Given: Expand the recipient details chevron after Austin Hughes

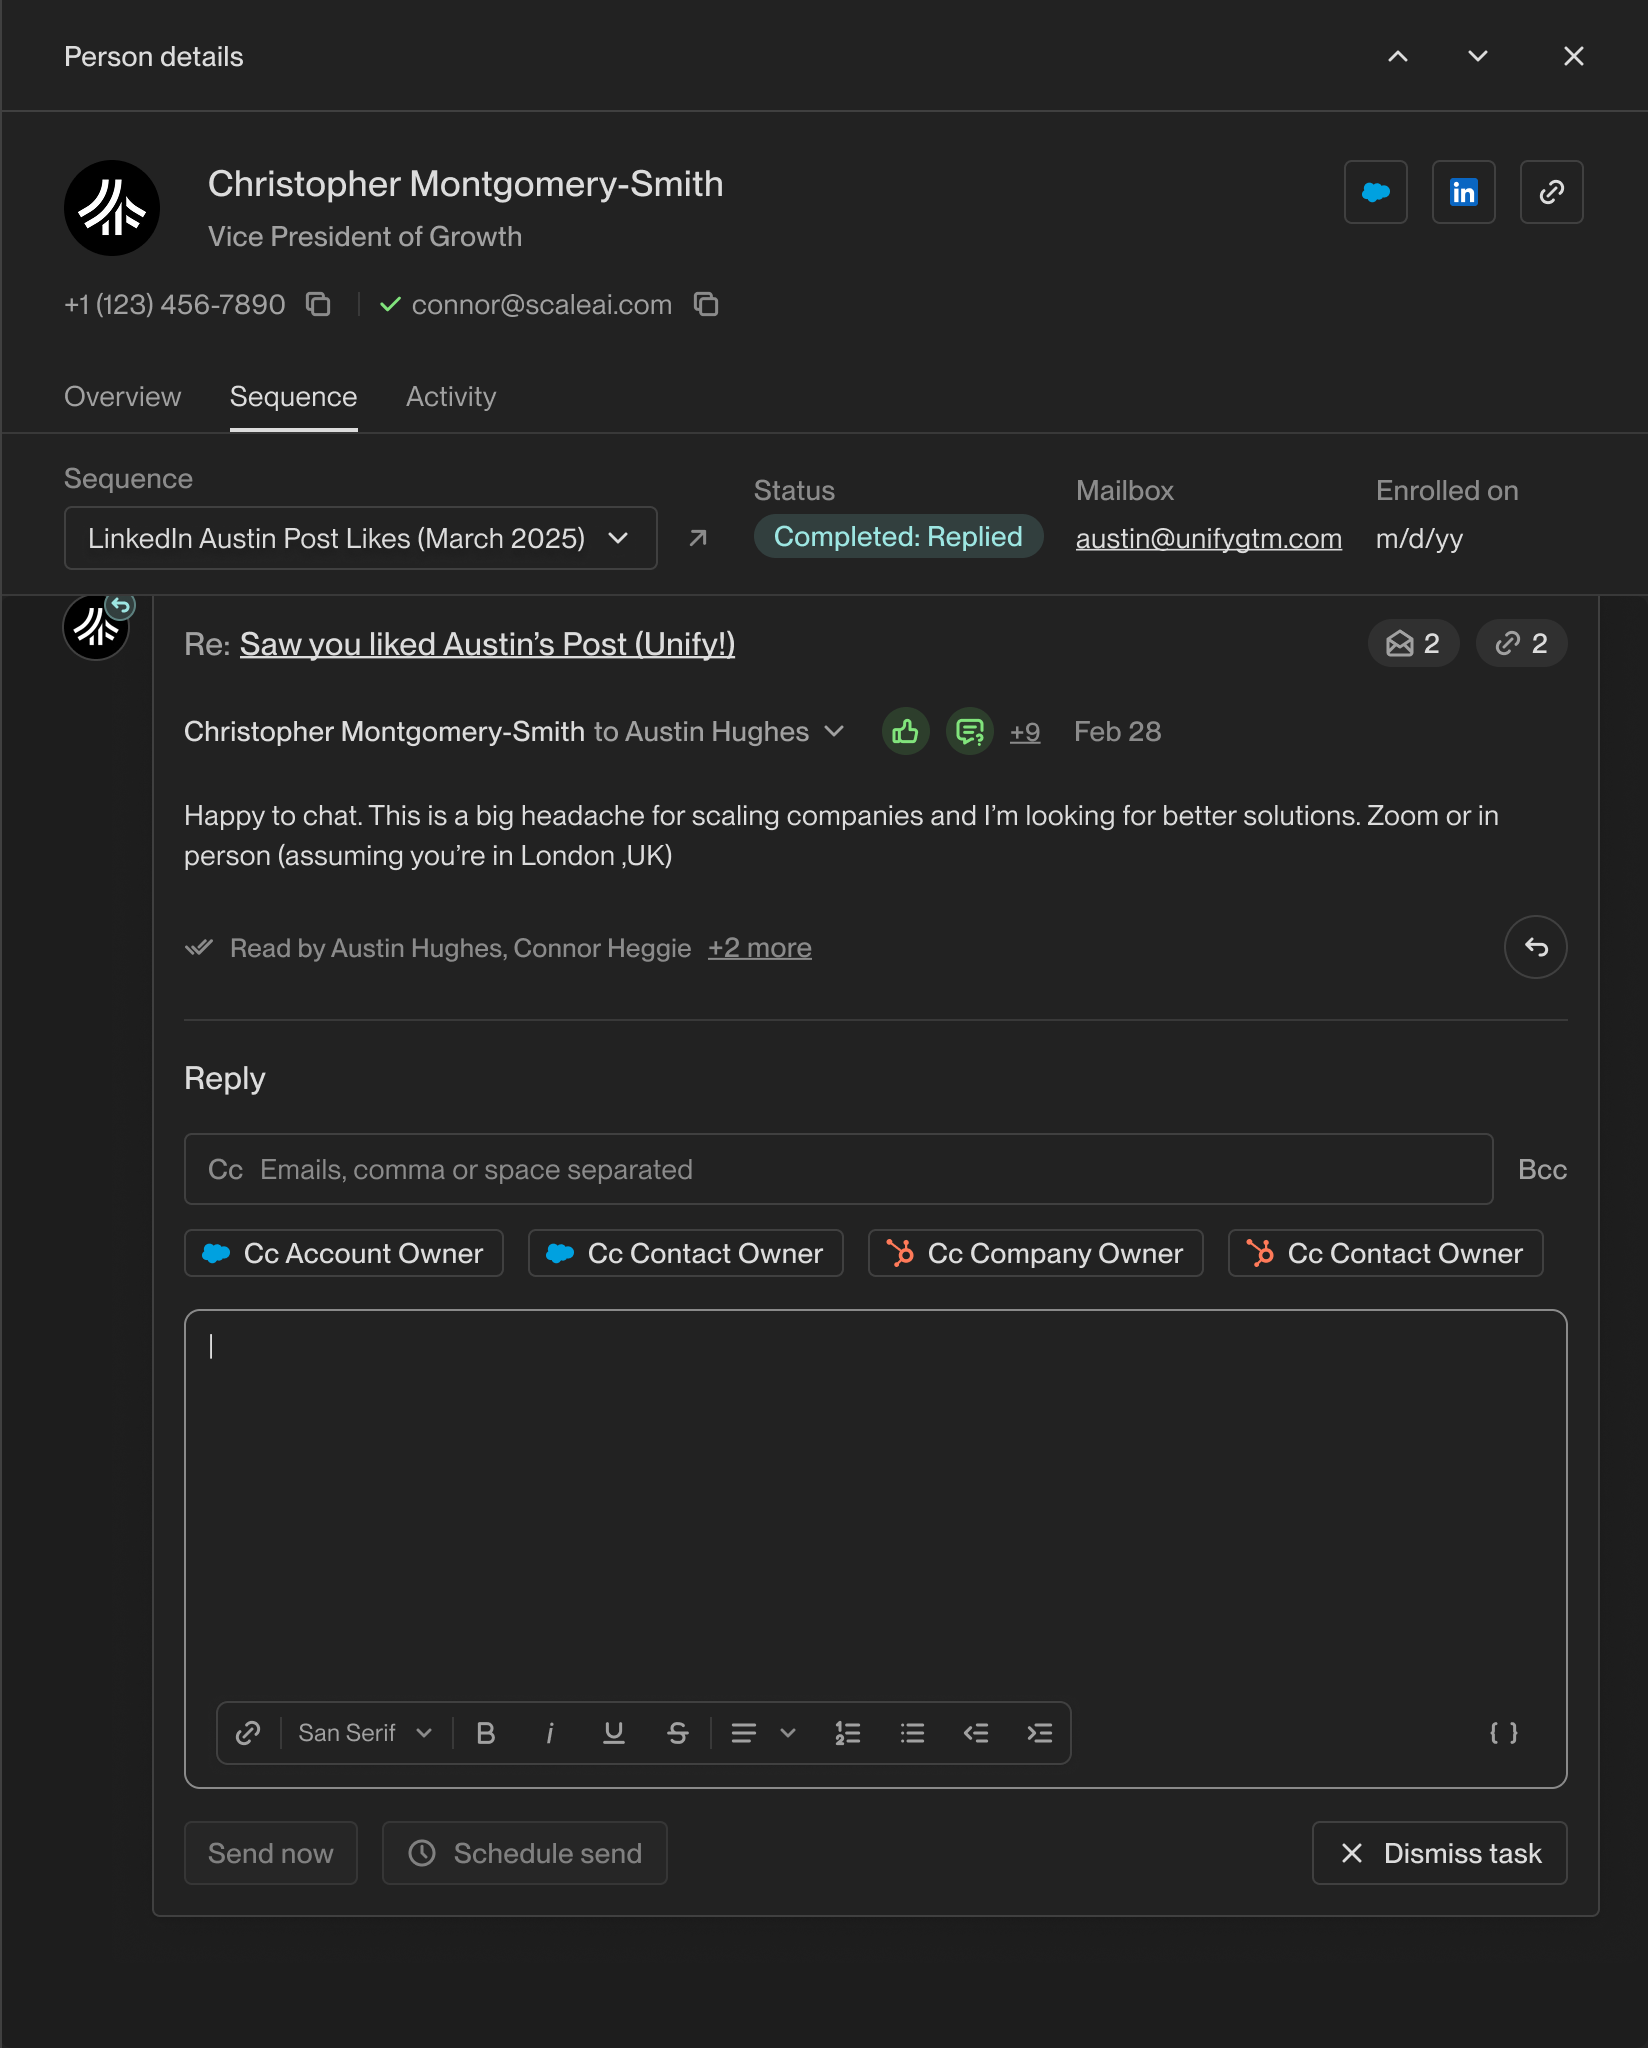Looking at the screenshot, I should pos(834,731).
